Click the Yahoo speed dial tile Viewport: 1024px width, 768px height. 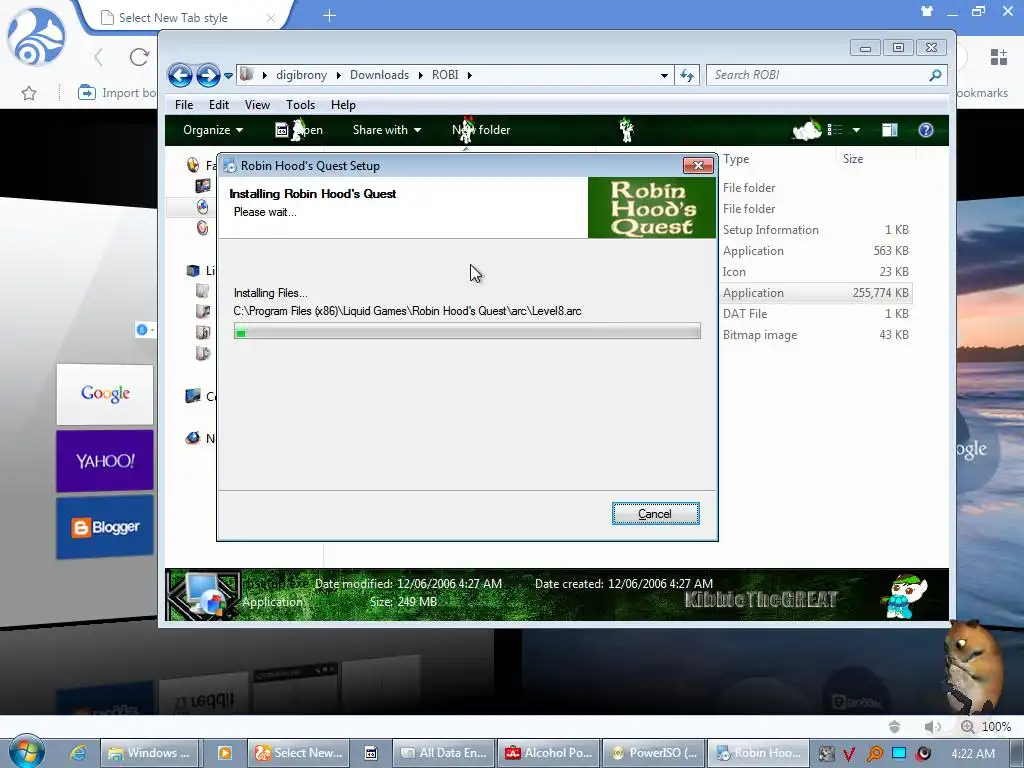click(x=105, y=461)
